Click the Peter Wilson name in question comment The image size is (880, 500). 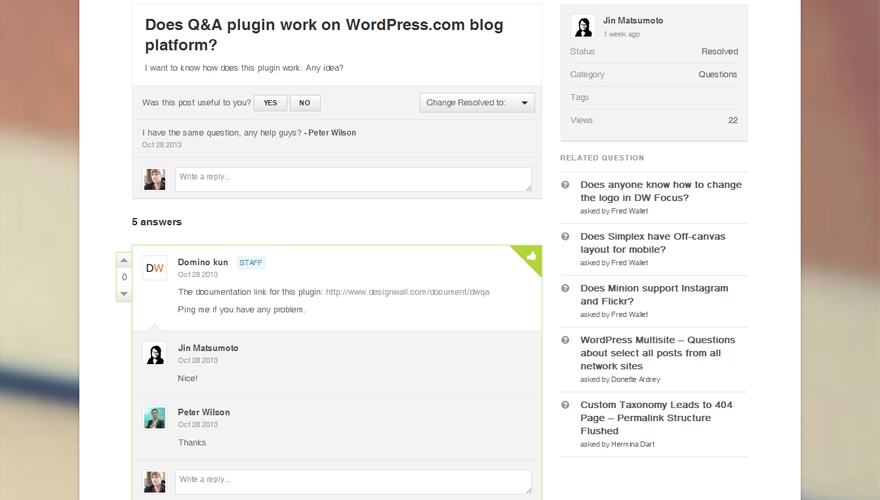coord(332,133)
